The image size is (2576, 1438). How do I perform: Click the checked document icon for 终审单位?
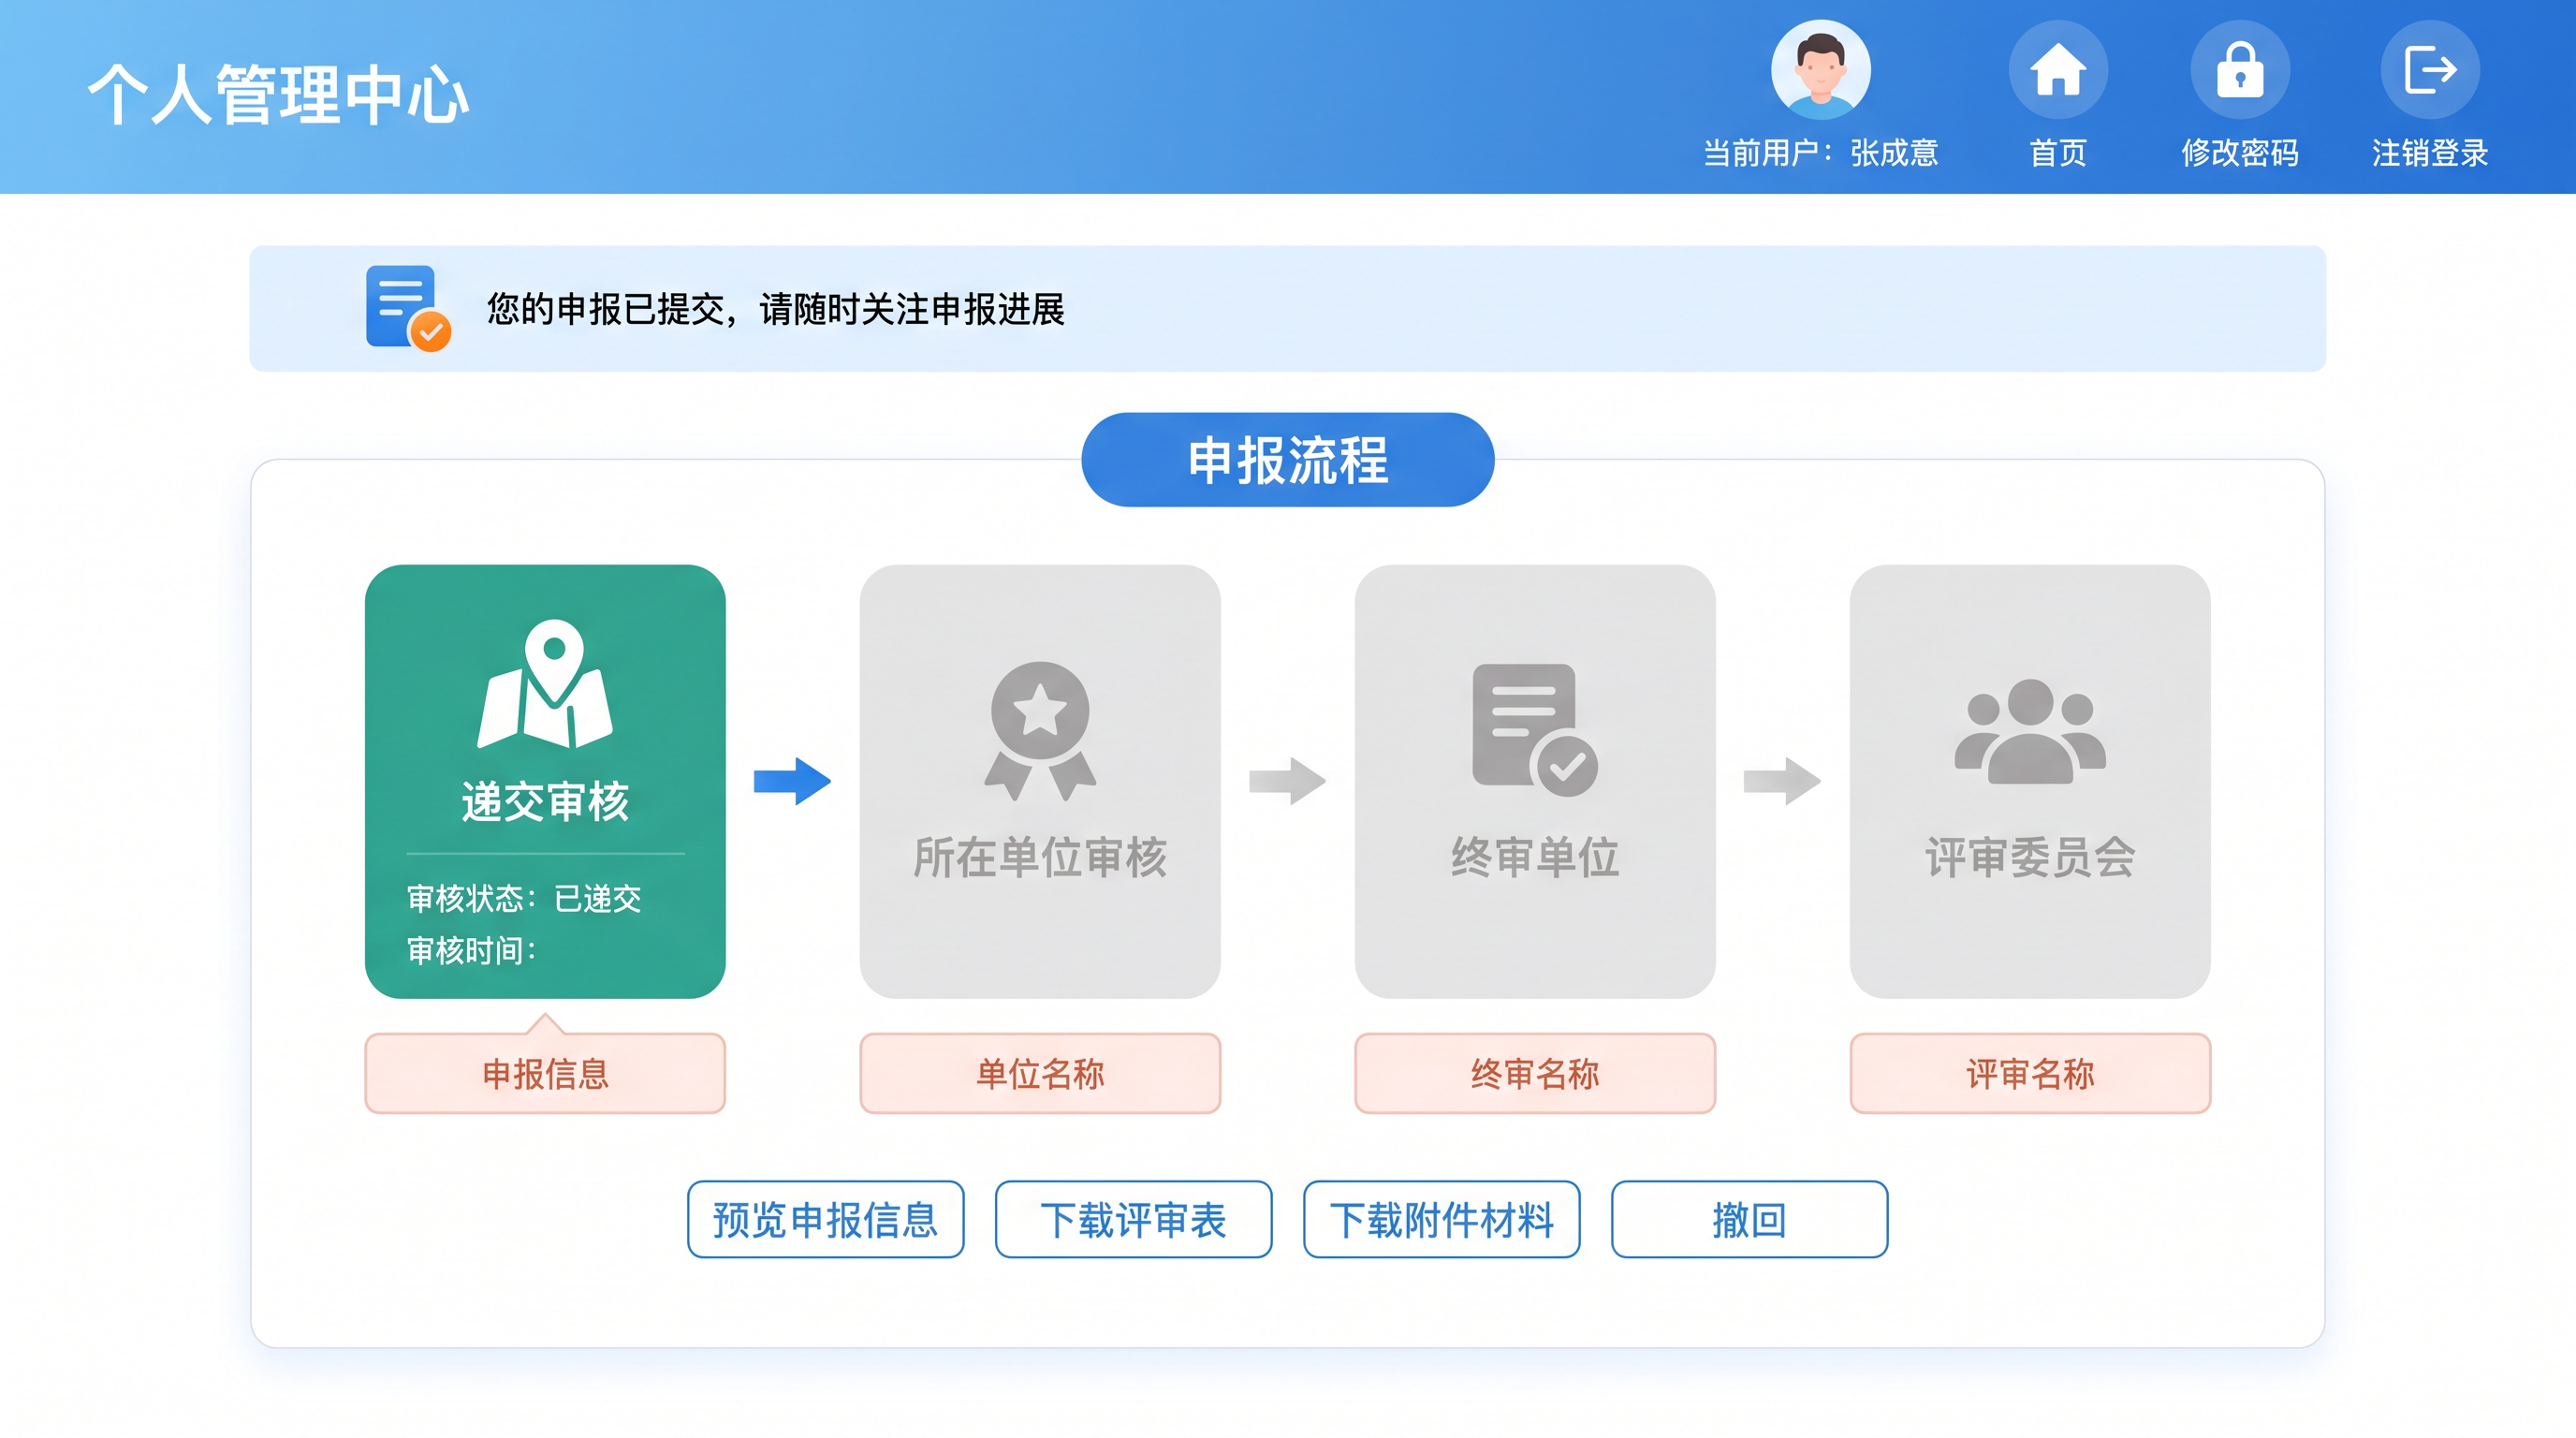click(x=1535, y=729)
